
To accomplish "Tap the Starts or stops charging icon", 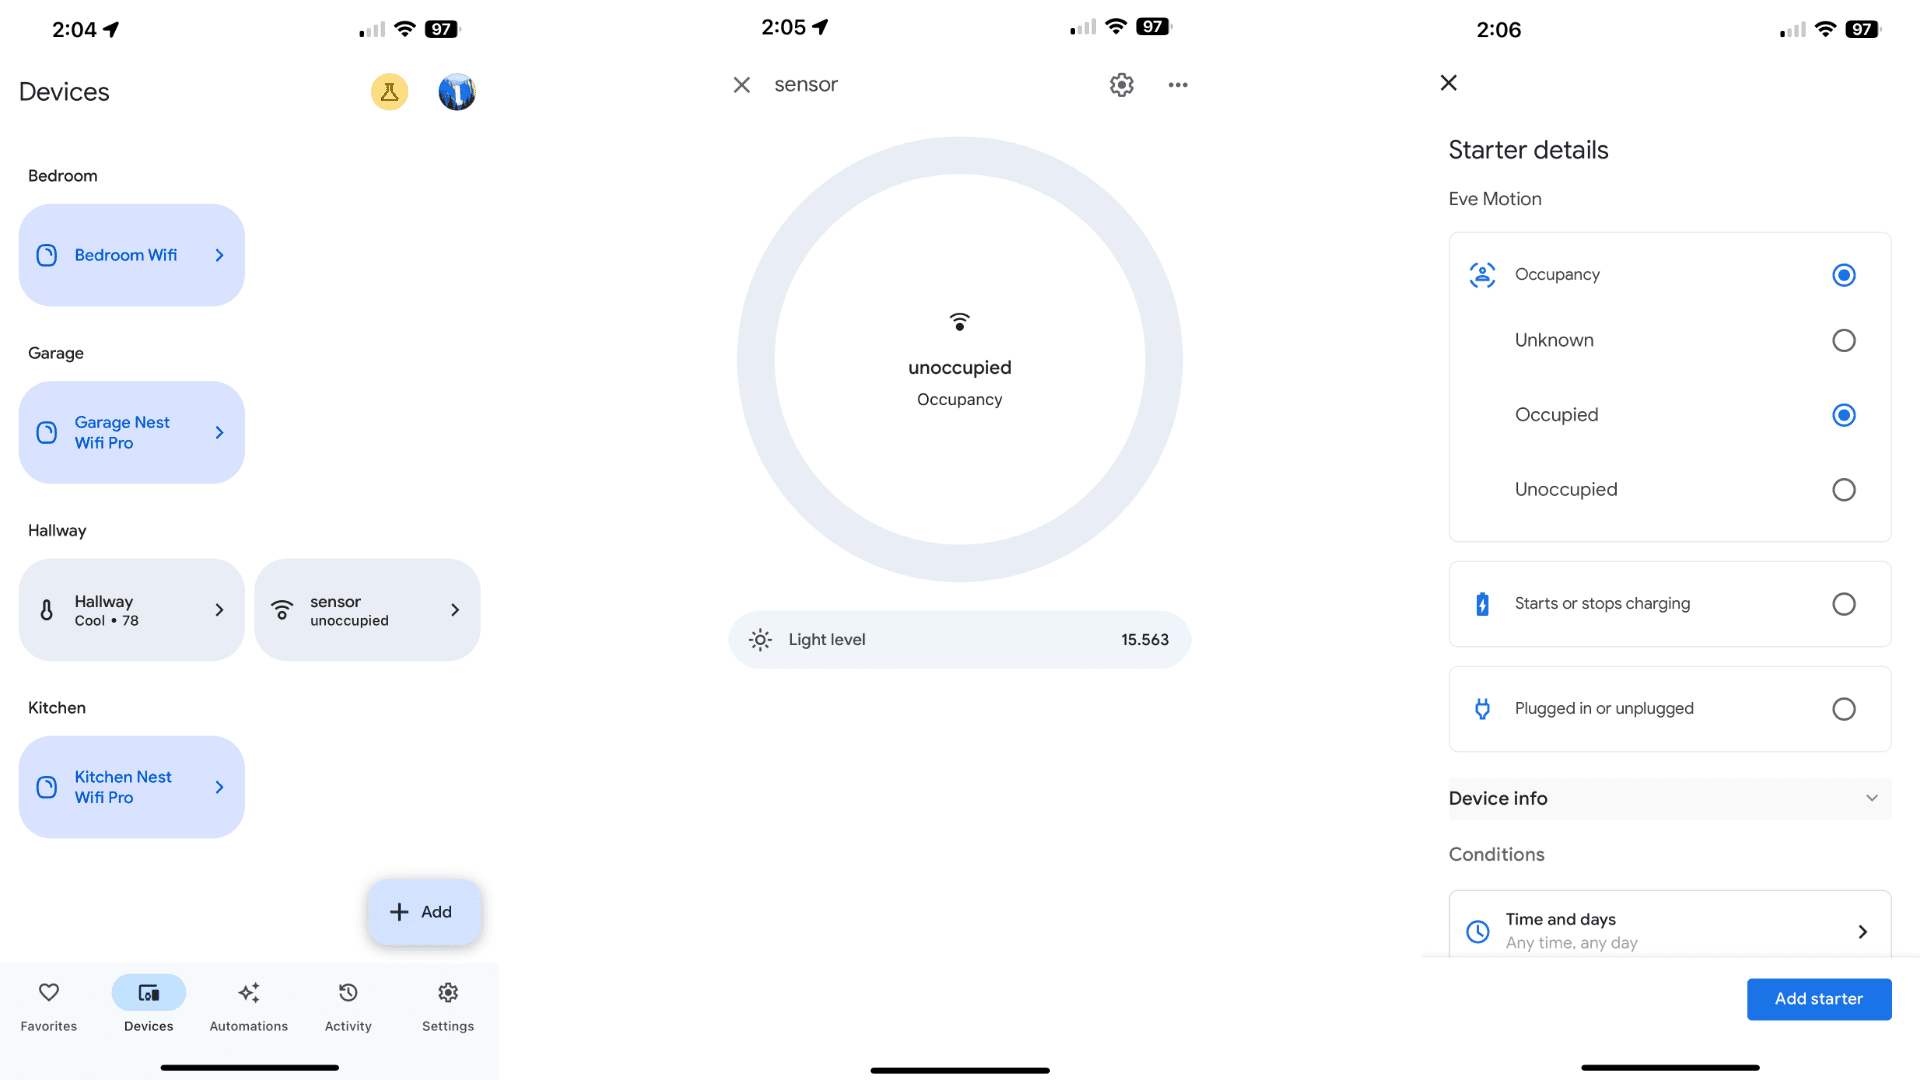I will click(x=1482, y=603).
